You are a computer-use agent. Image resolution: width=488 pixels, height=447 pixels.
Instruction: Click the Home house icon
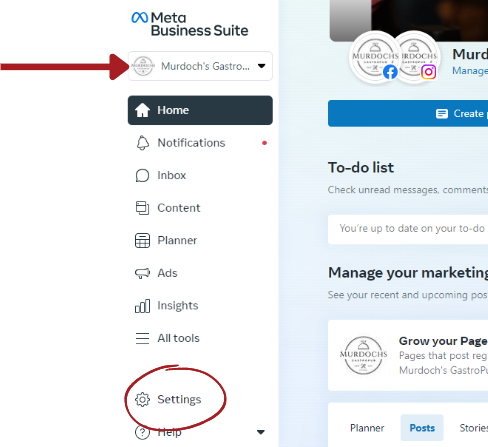click(142, 110)
